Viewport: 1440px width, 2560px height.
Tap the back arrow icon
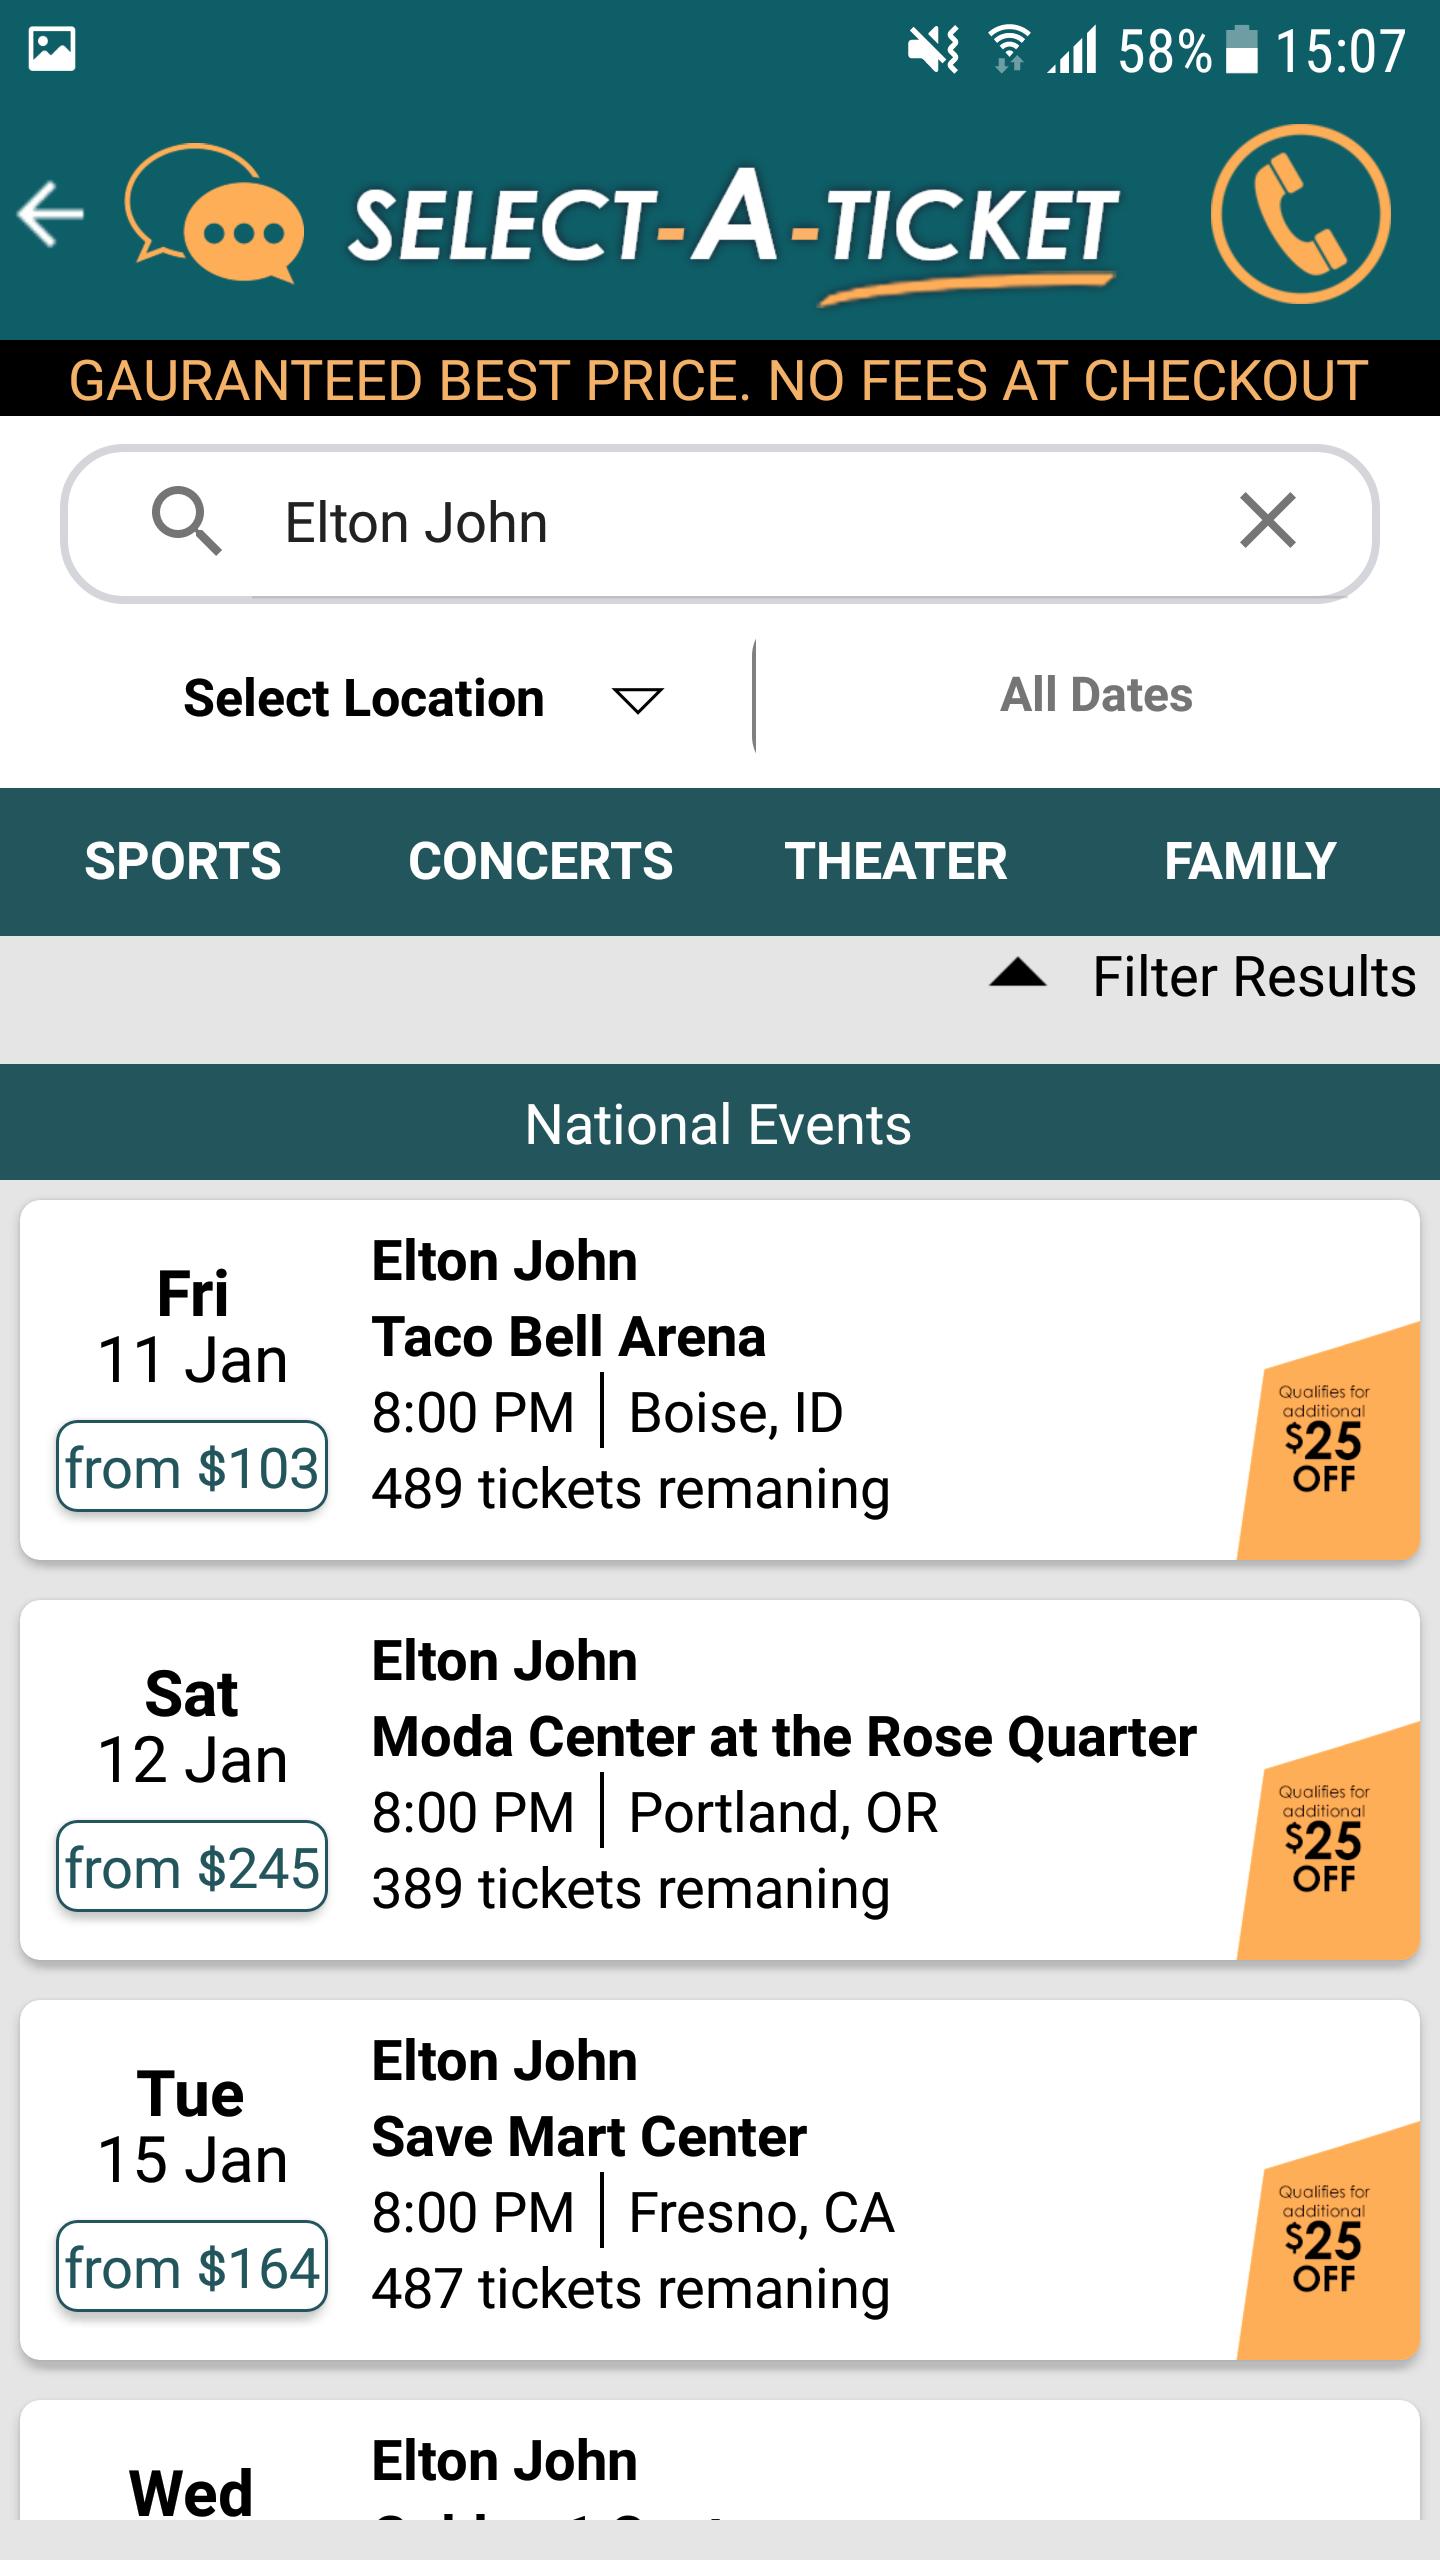[52, 213]
